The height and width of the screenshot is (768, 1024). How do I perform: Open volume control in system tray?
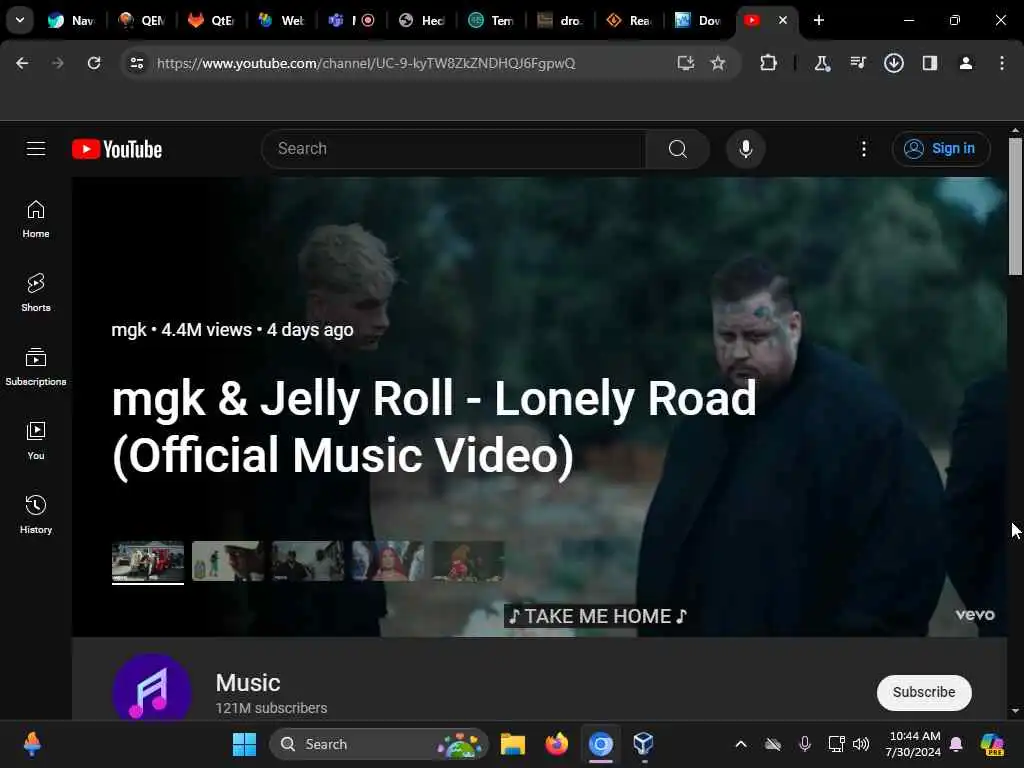click(x=861, y=744)
